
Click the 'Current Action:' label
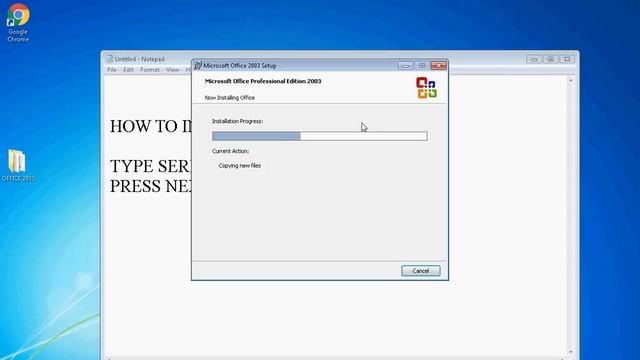(x=230, y=151)
